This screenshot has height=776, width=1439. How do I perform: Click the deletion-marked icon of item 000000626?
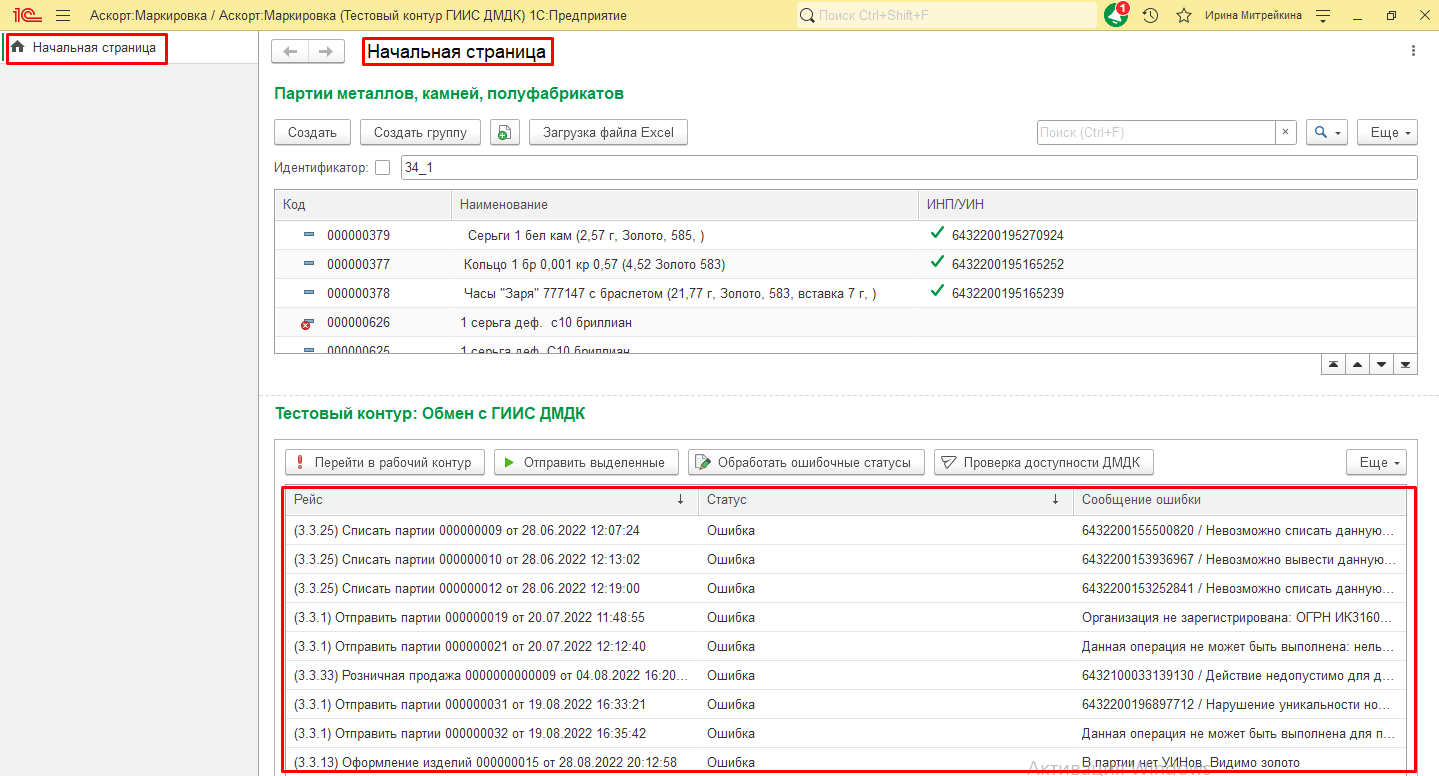point(307,323)
